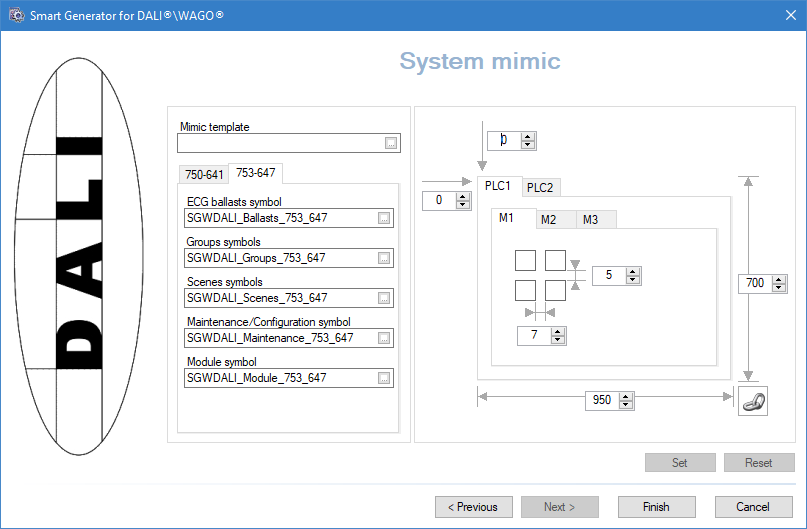Open the M2 module tab
Image resolution: width=807 pixels, height=529 pixels.
click(x=548, y=220)
